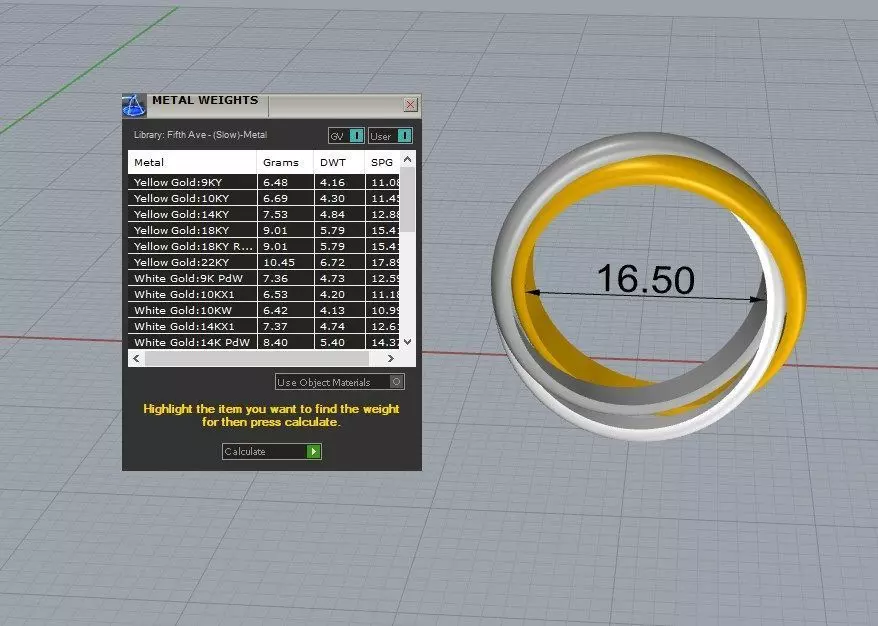Click the Calculate button
The image size is (878, 626).
pyautogui.click(x=272, y=451)
